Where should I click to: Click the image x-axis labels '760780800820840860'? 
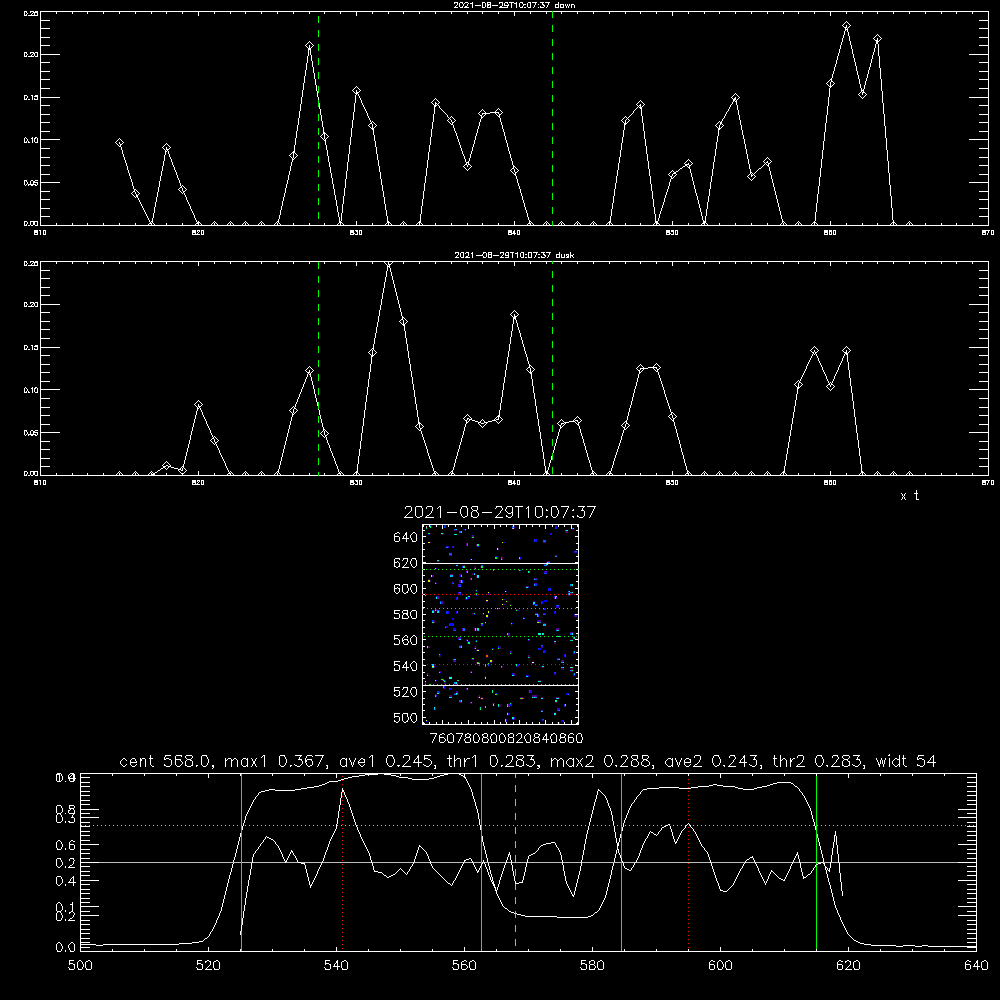click(506, 739)
